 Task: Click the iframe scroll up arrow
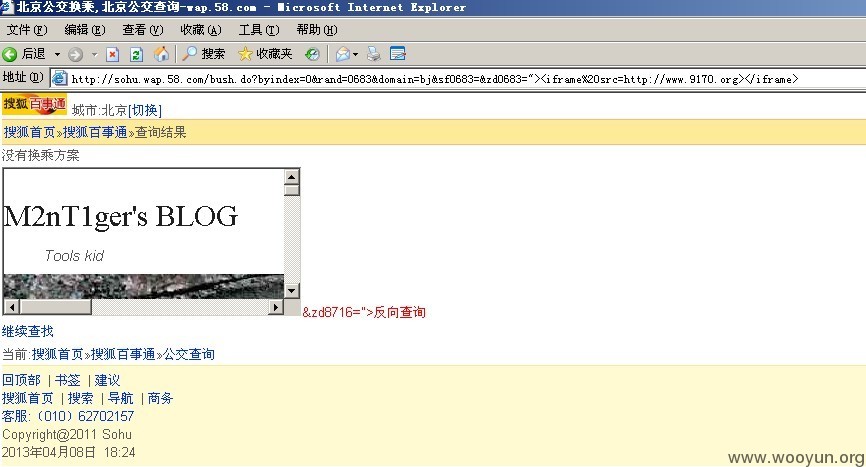pyautogui.click(x=292, y=177)
